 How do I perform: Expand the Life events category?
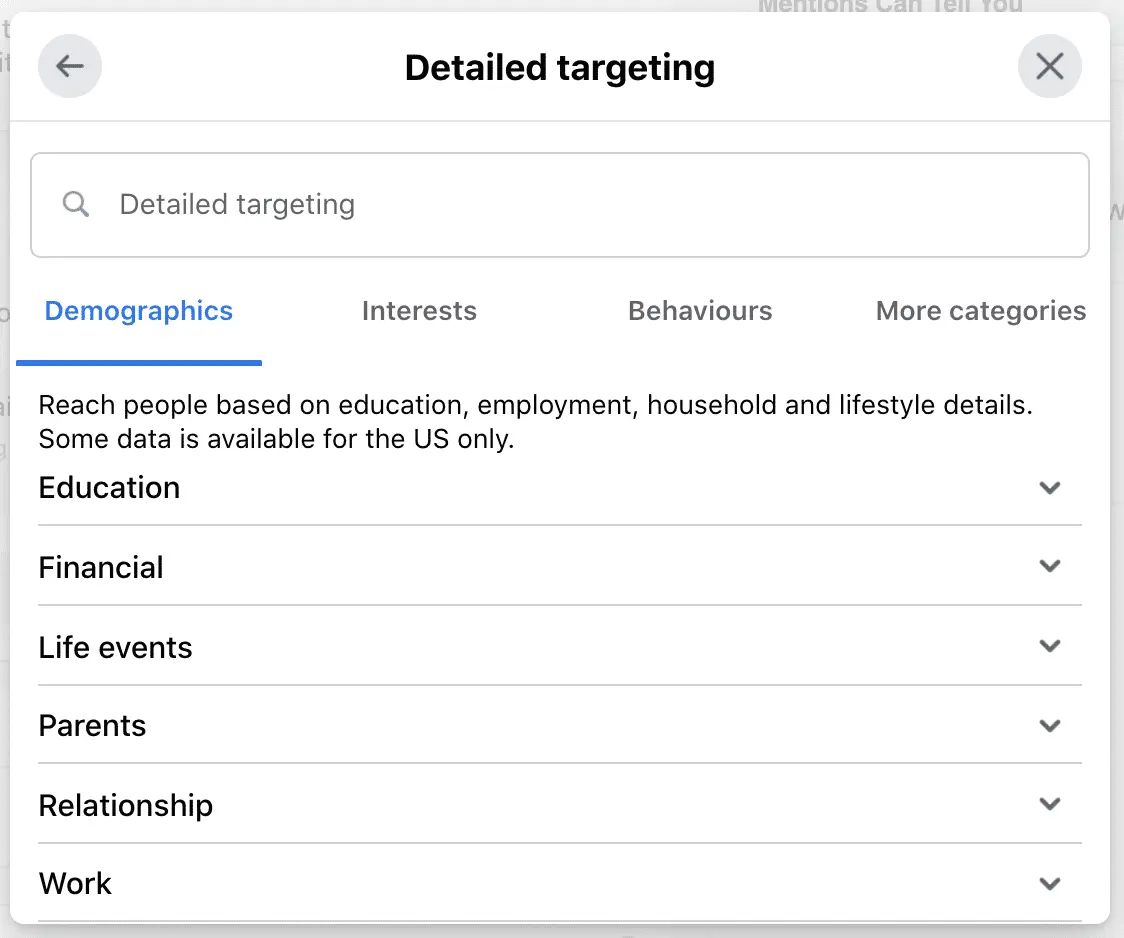coord(1050,646)
